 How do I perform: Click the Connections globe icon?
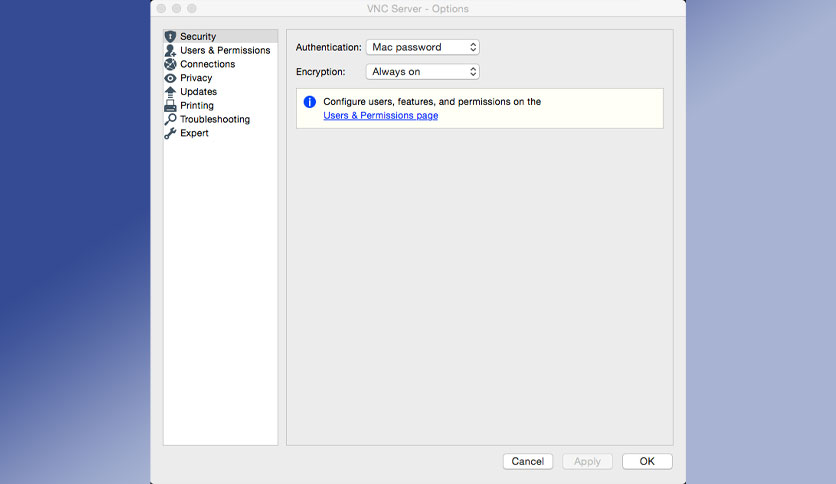coord(170,64)
